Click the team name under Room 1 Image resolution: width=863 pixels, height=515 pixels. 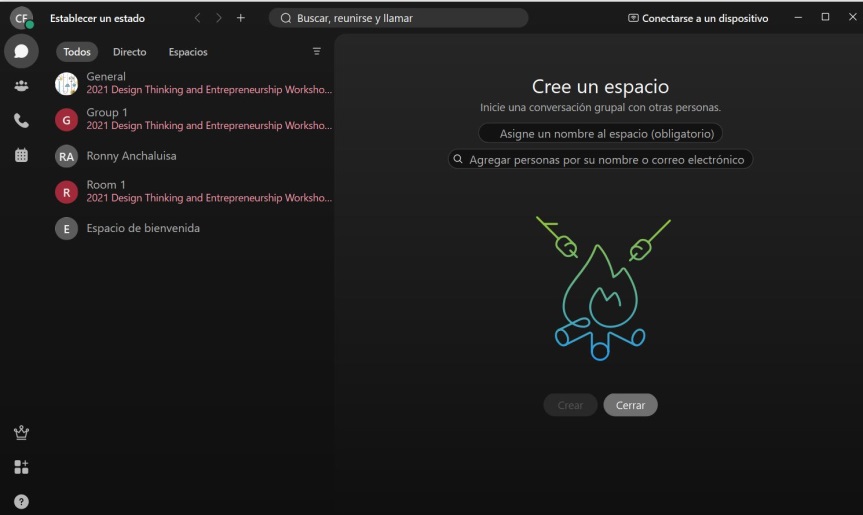coord(209,198)
